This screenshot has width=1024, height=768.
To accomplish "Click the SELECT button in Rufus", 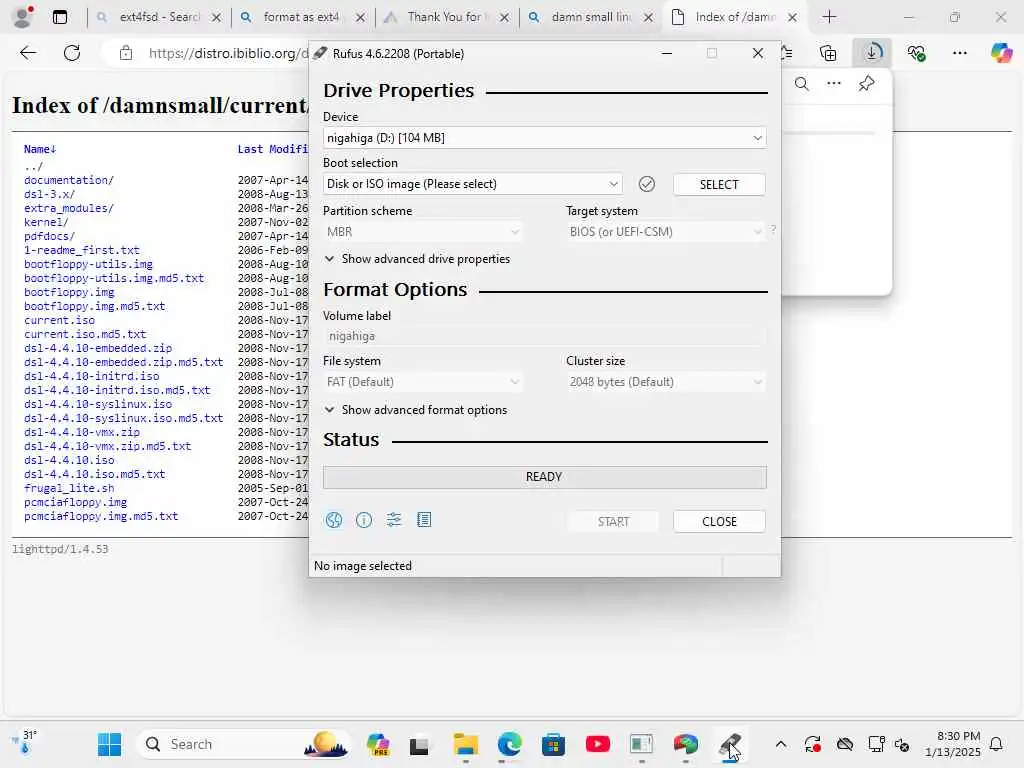I will (x=719, y=185).
